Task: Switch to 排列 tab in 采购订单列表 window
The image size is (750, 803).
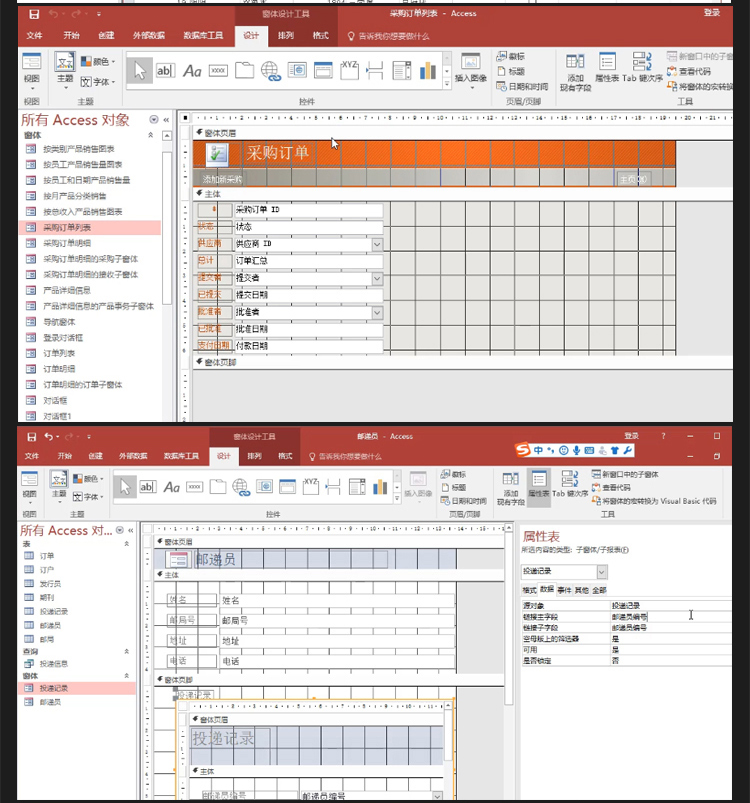Action: [286, 35]
